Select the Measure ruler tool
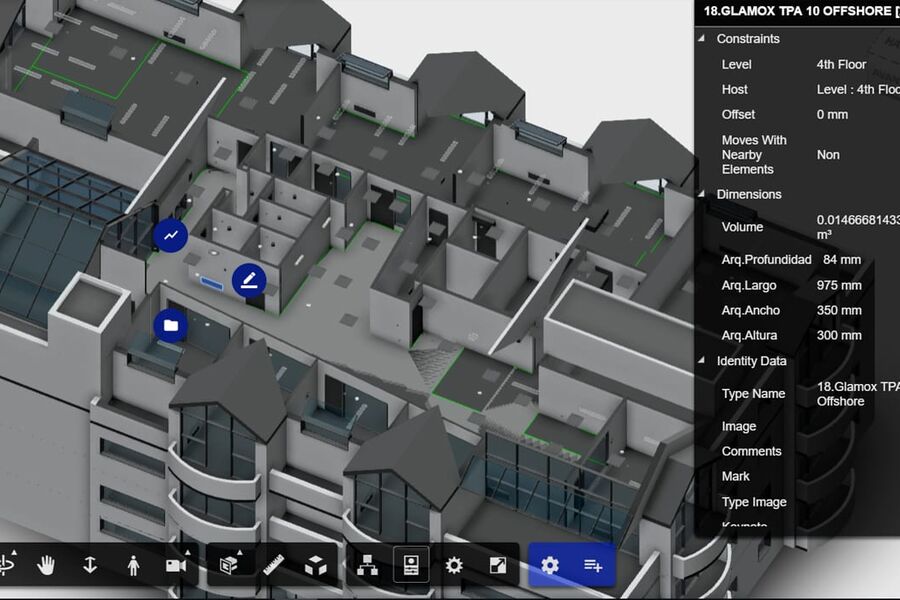The height and width of the screenshot is (600, 900). [x=273, y=565]
